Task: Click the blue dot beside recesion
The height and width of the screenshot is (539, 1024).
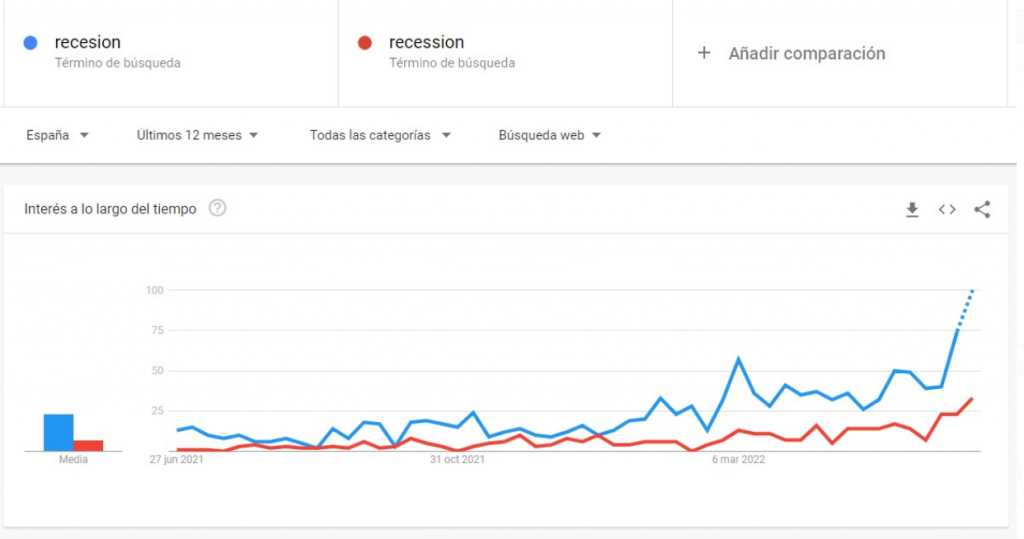Action: (x=31, y=43)
